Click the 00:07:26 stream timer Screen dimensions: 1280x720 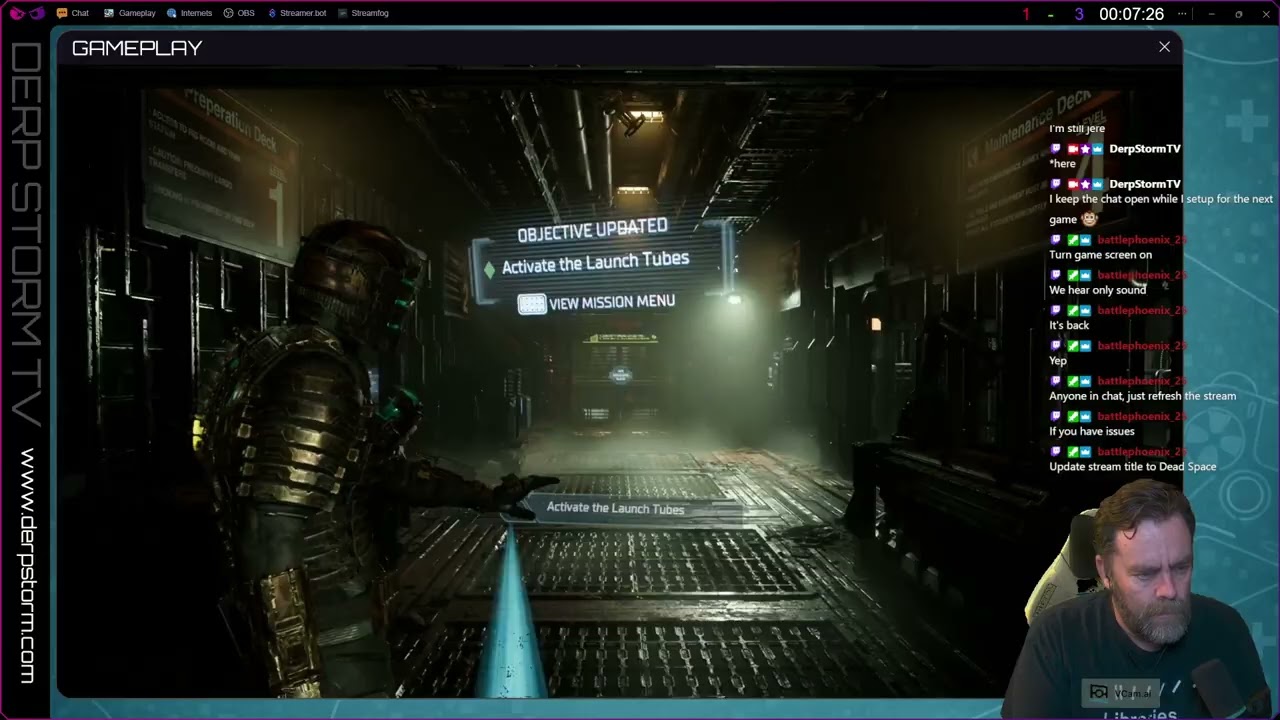click(1131, 14)
